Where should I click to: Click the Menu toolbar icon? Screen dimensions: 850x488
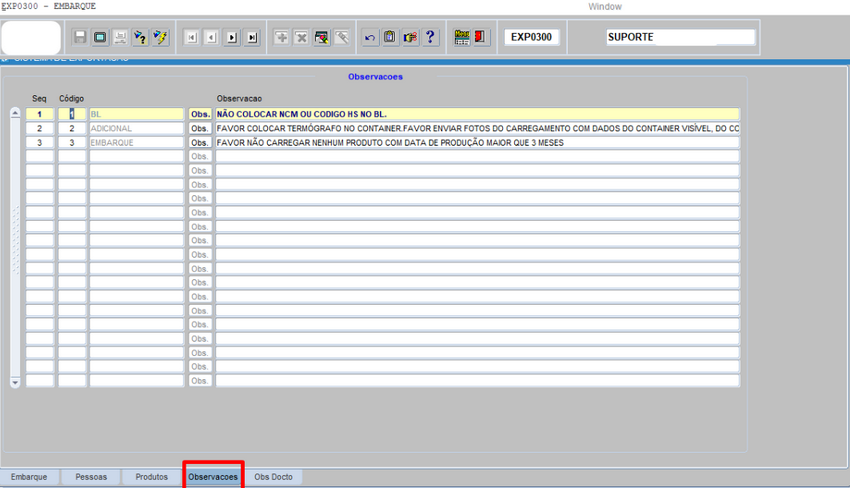click(x=461, y=37)
